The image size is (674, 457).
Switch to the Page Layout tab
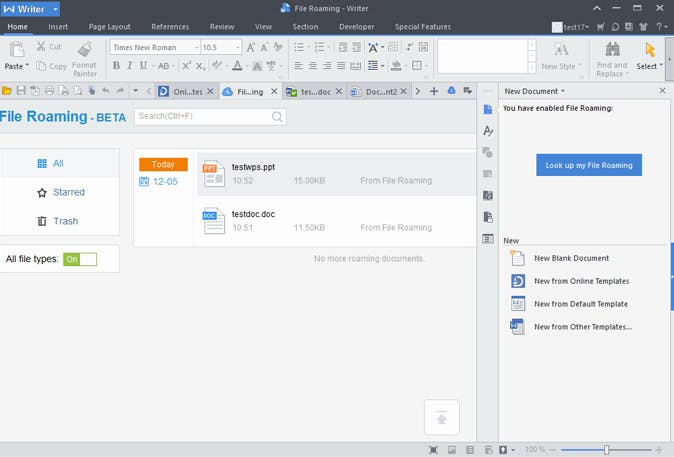[x=110, y=27]
